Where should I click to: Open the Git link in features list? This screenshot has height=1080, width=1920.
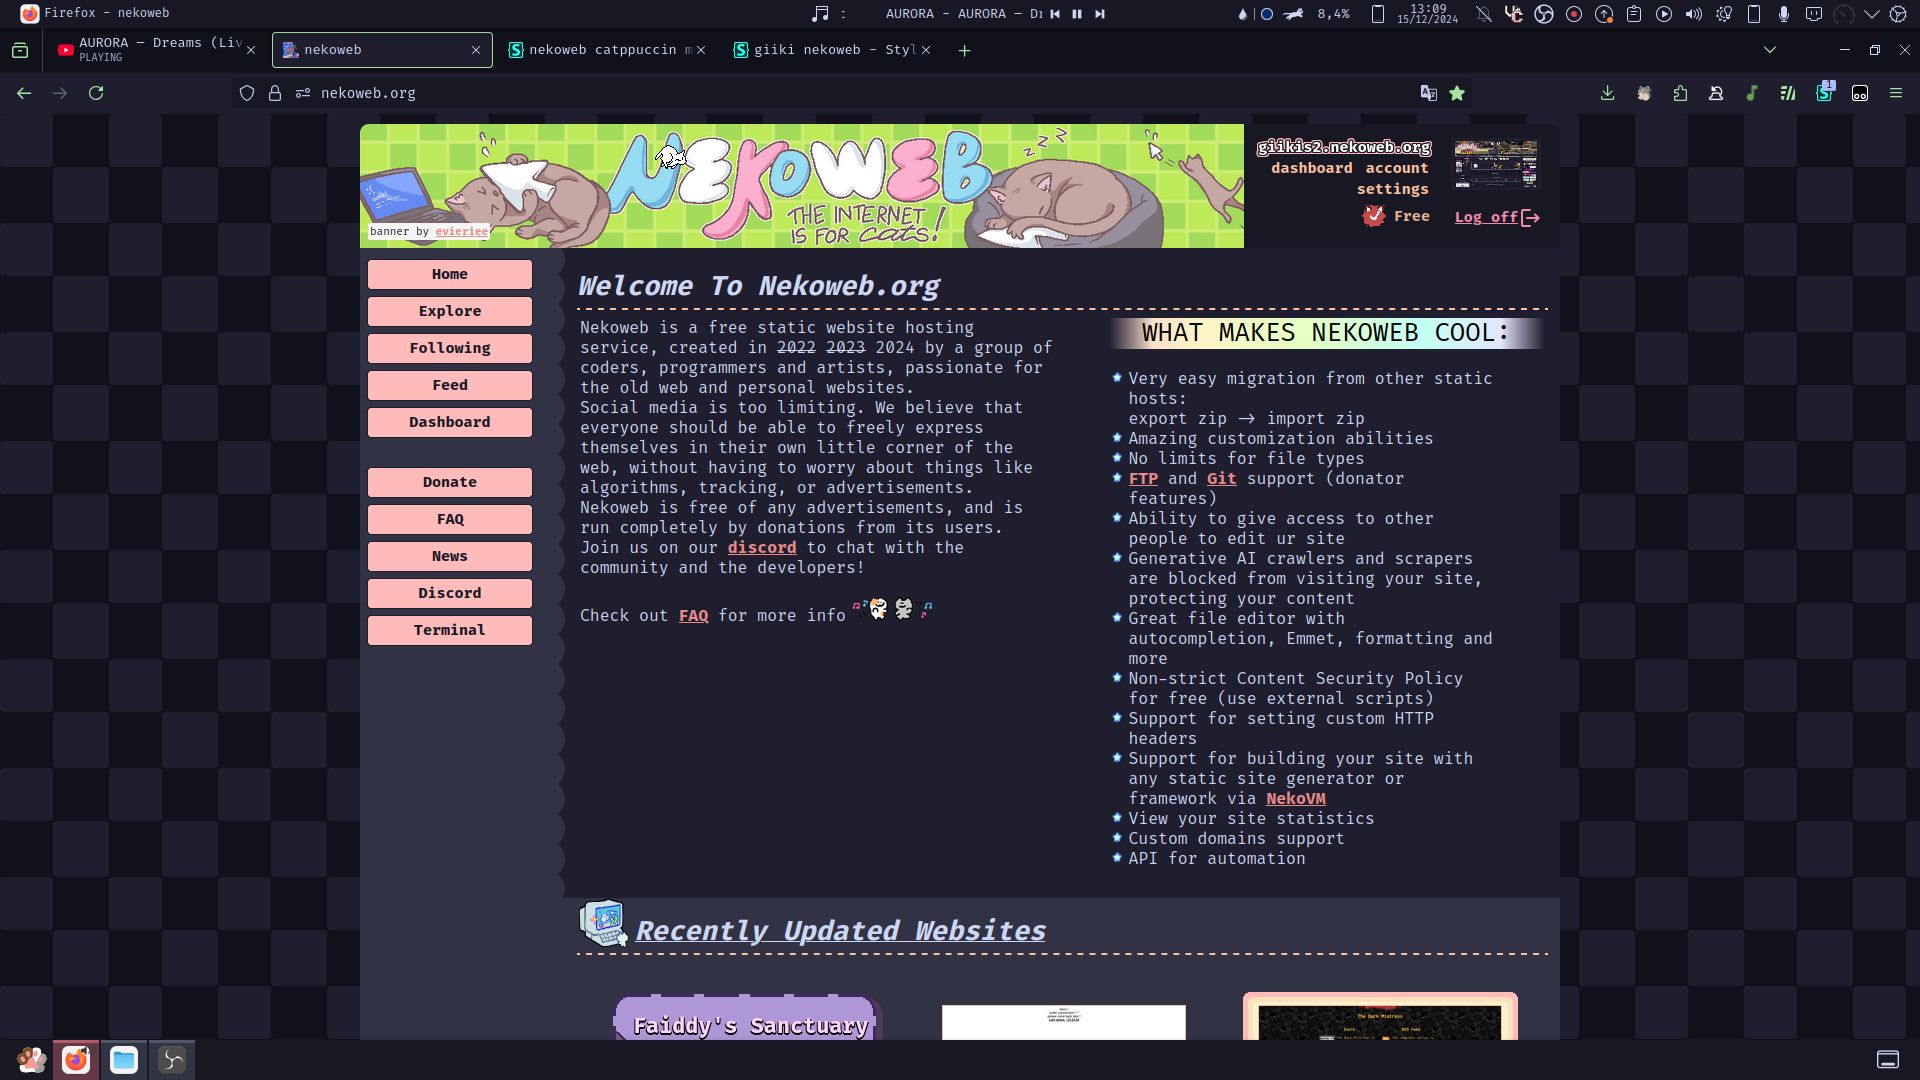(1221, 479)
